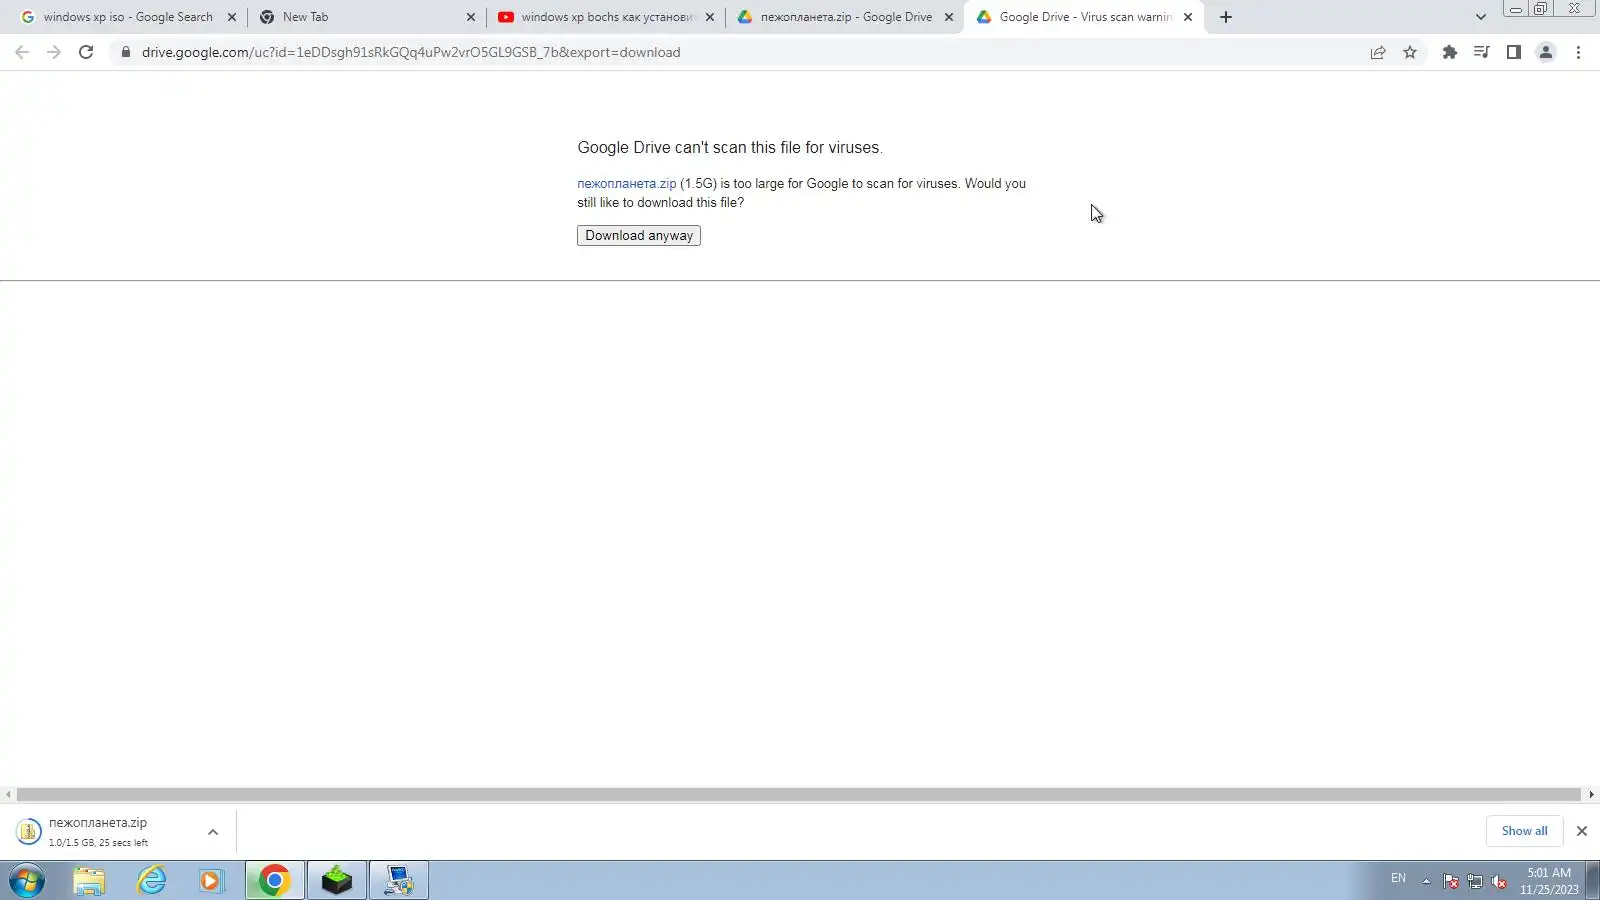Close the New Tab tab
This screenshot has height=900, width=1600.
coord(471,17)
